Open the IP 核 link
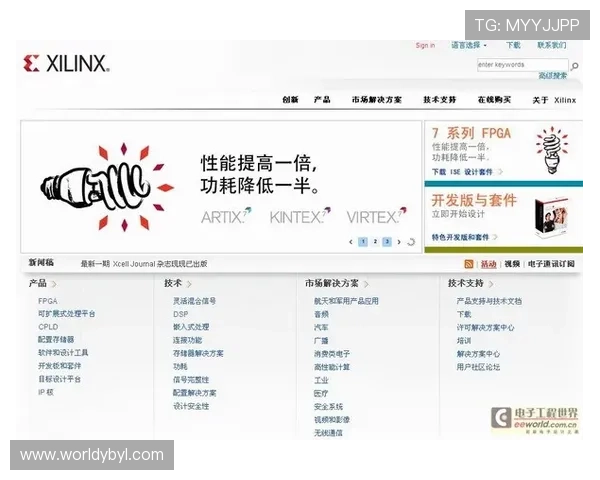Viewport: 600px width, 480px height. pyautogui.click(x=46, y=392)
